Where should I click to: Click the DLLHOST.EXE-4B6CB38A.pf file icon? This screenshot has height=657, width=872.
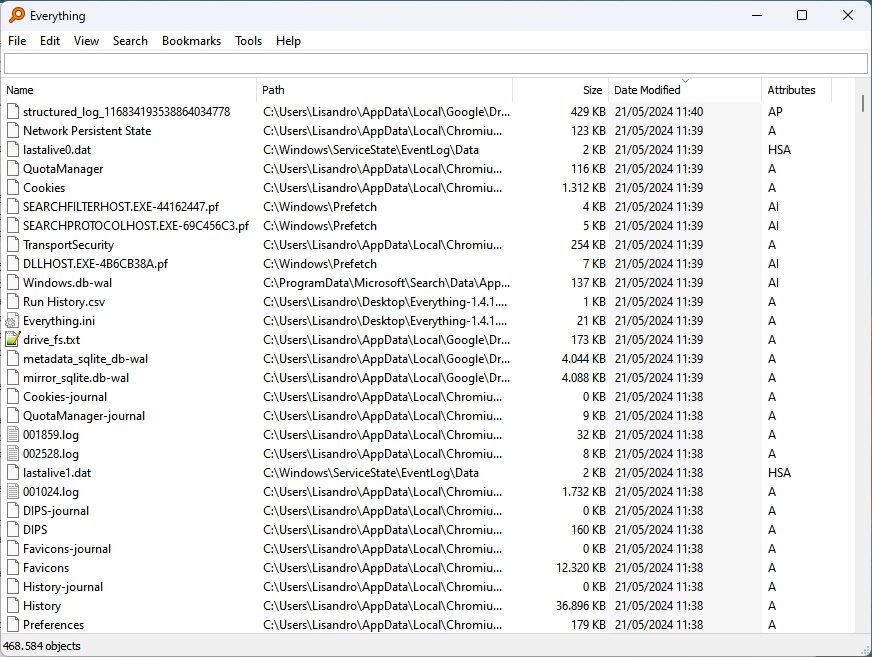(13, 264)
